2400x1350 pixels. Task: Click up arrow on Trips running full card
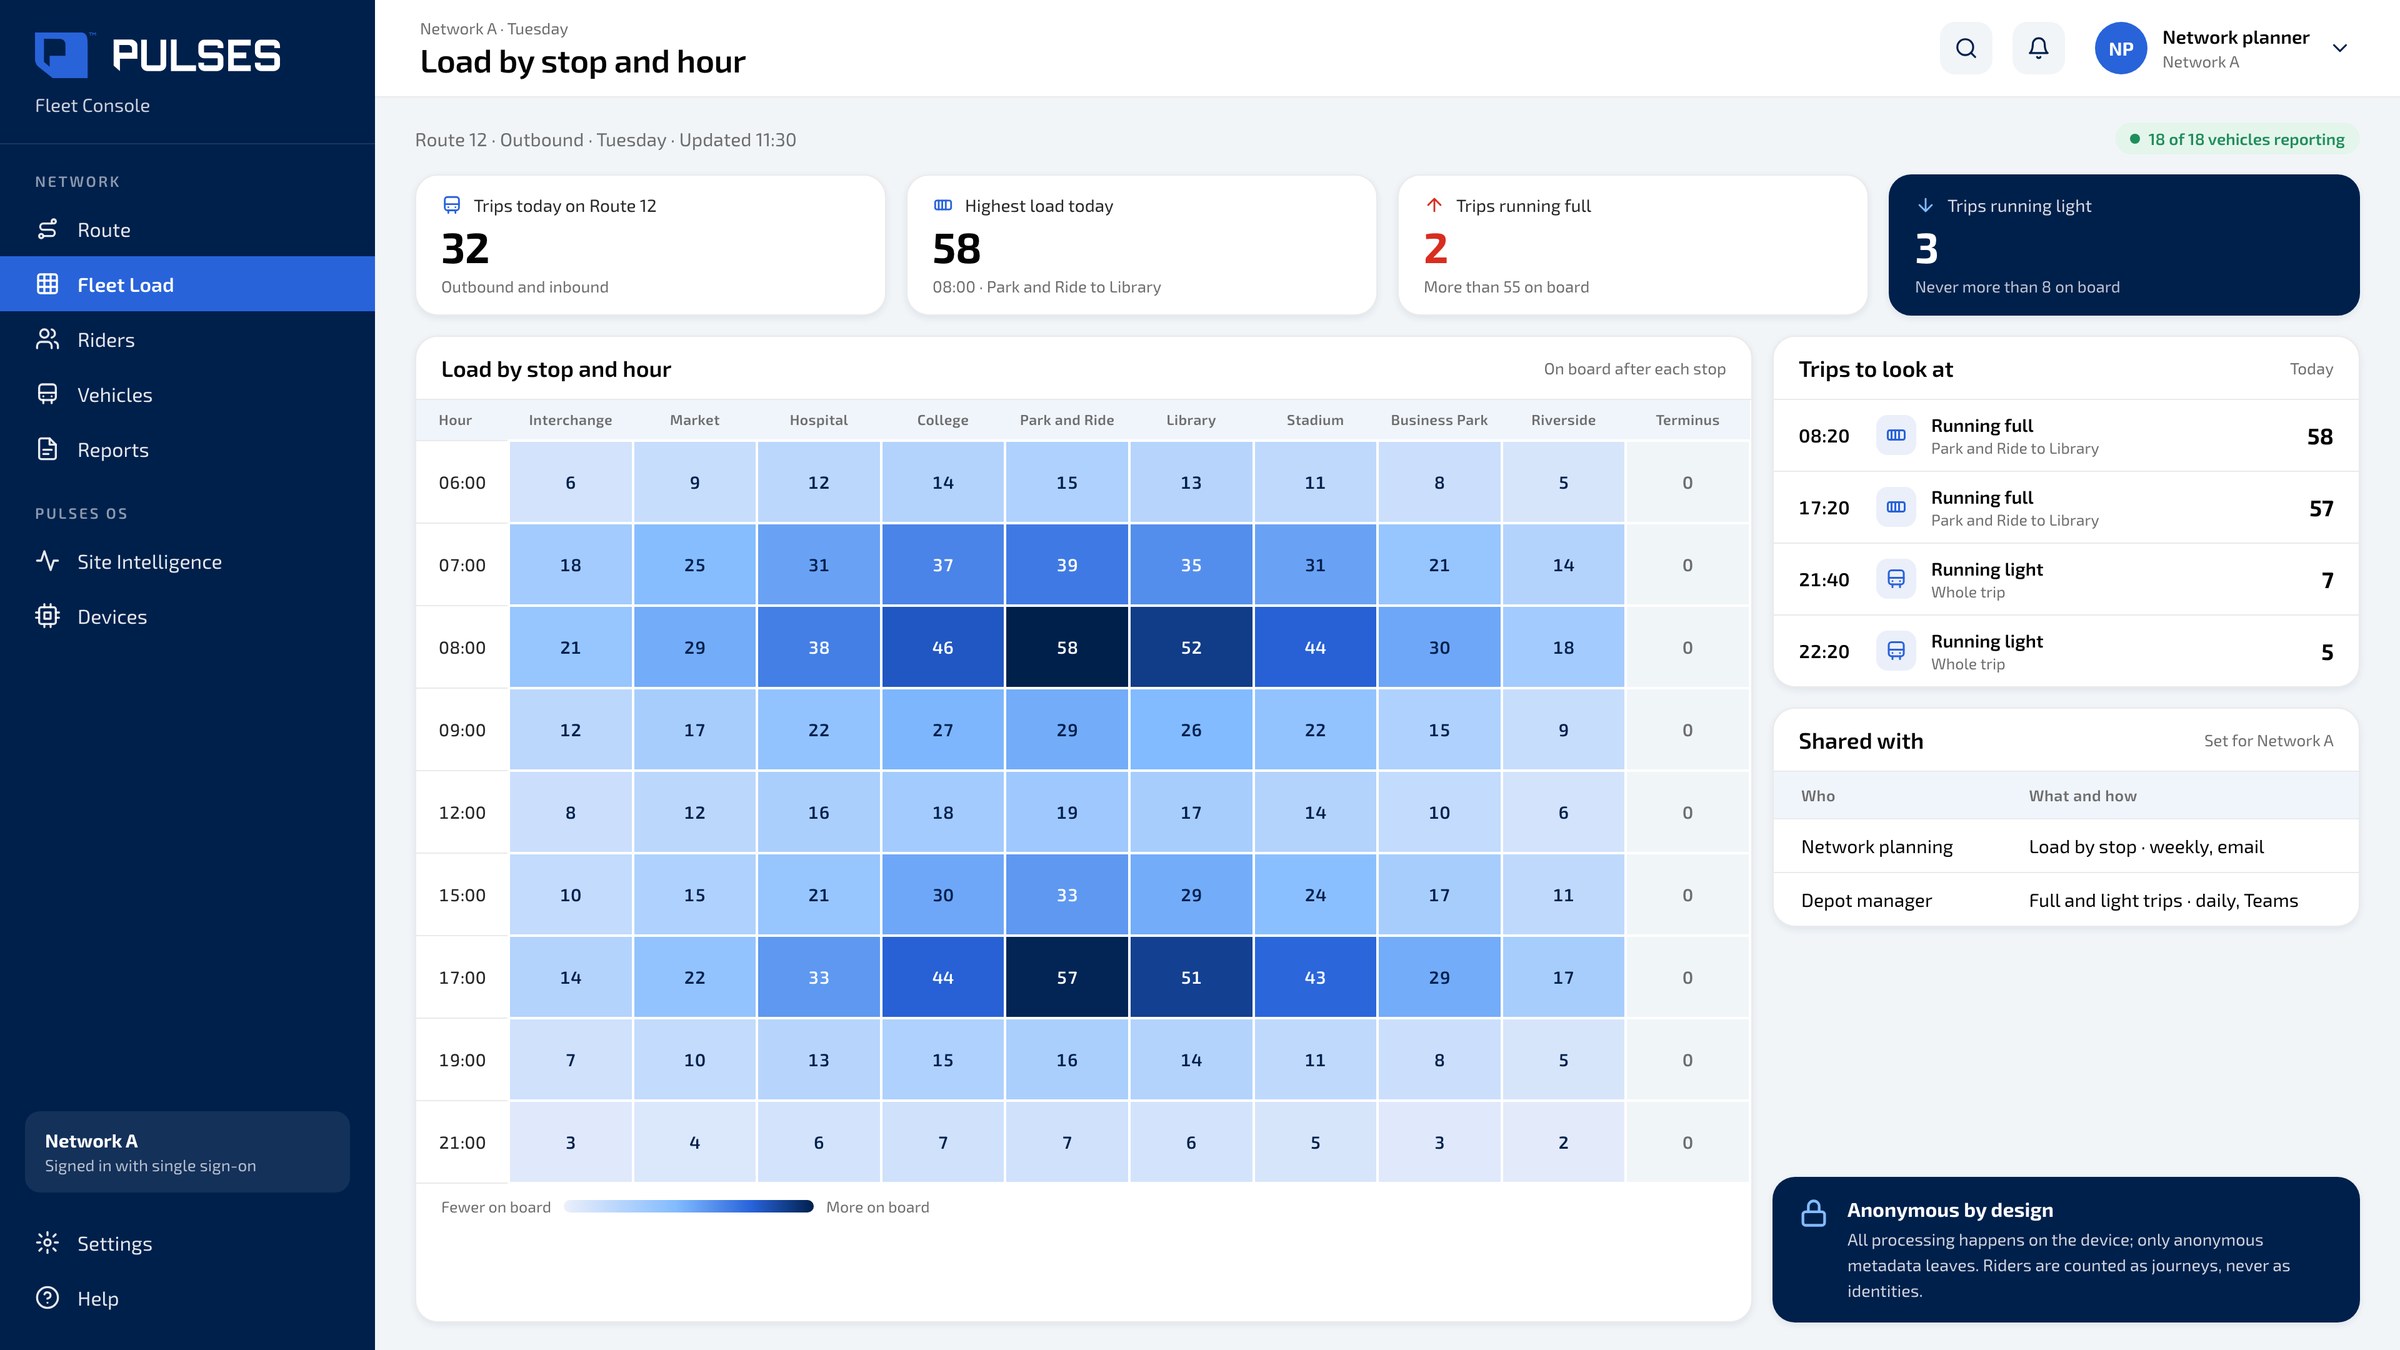(x=1434, y=205)
